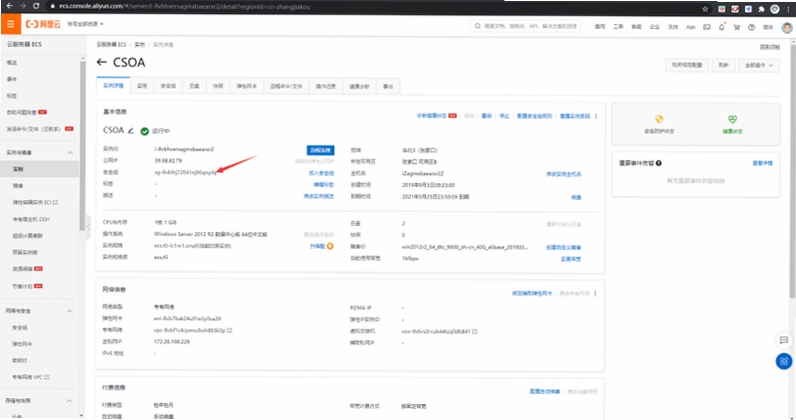Click the edit tags link
796x420 pixels.
[x=323, y=185]
